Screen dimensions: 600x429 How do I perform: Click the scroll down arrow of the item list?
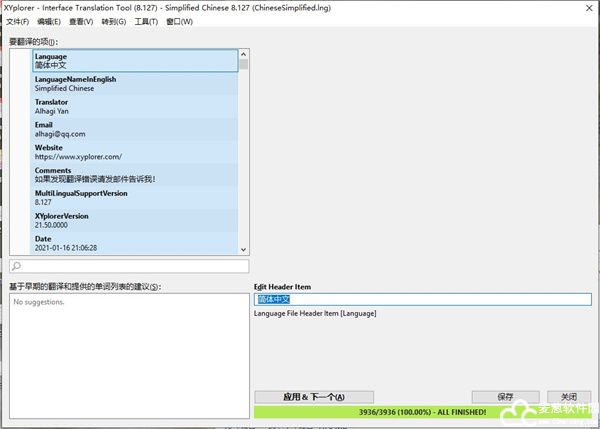(243, 248)
